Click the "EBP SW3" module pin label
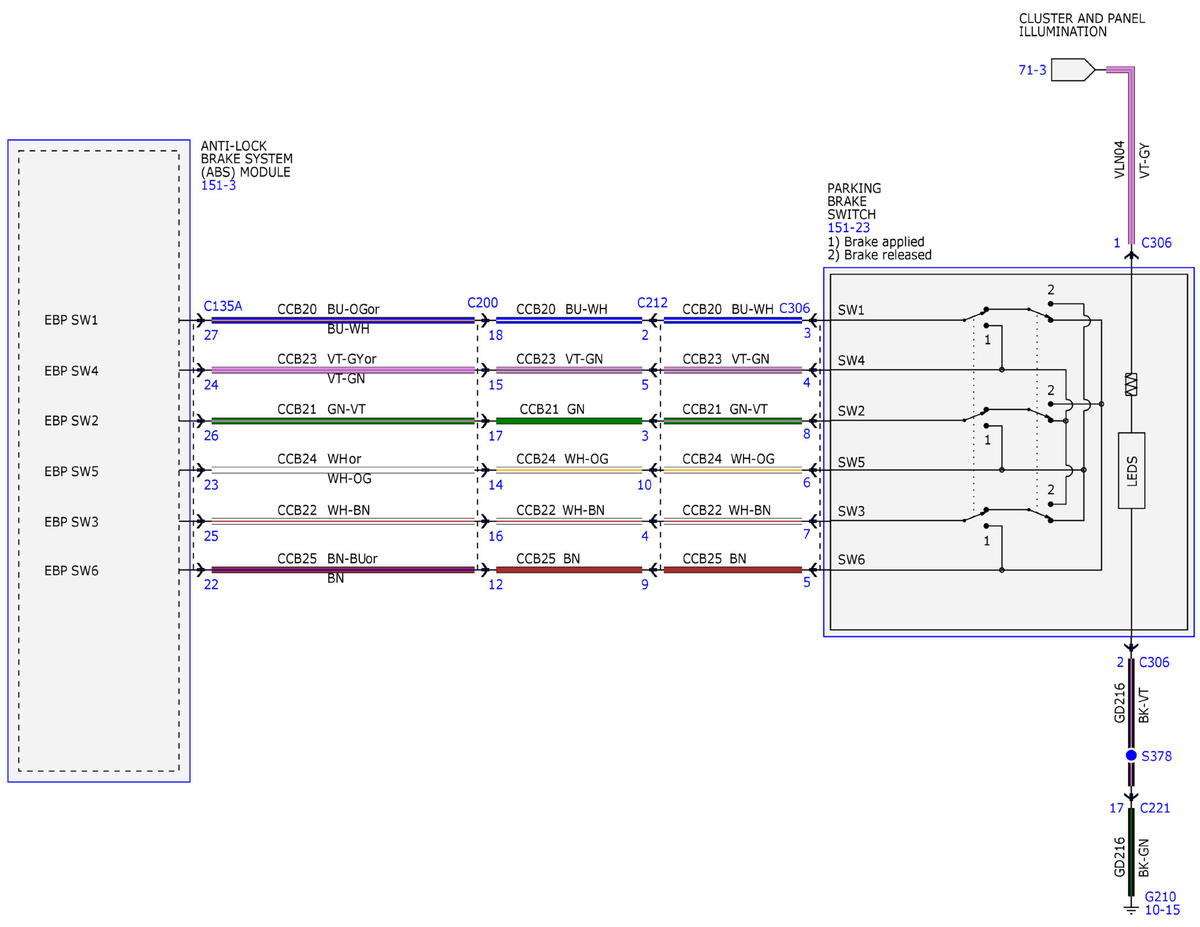 pos(71,521)
